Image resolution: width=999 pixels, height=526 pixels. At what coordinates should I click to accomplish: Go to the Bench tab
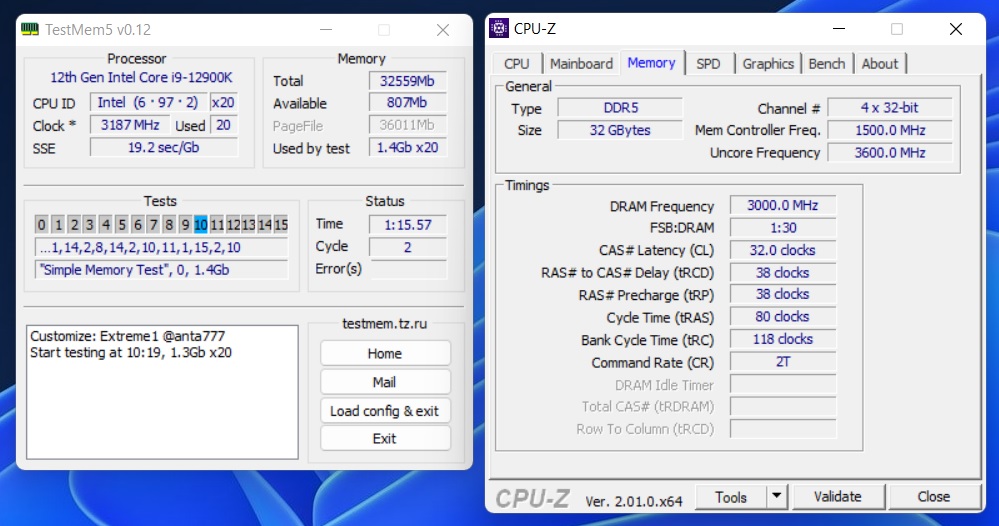(x=826, y=64)
